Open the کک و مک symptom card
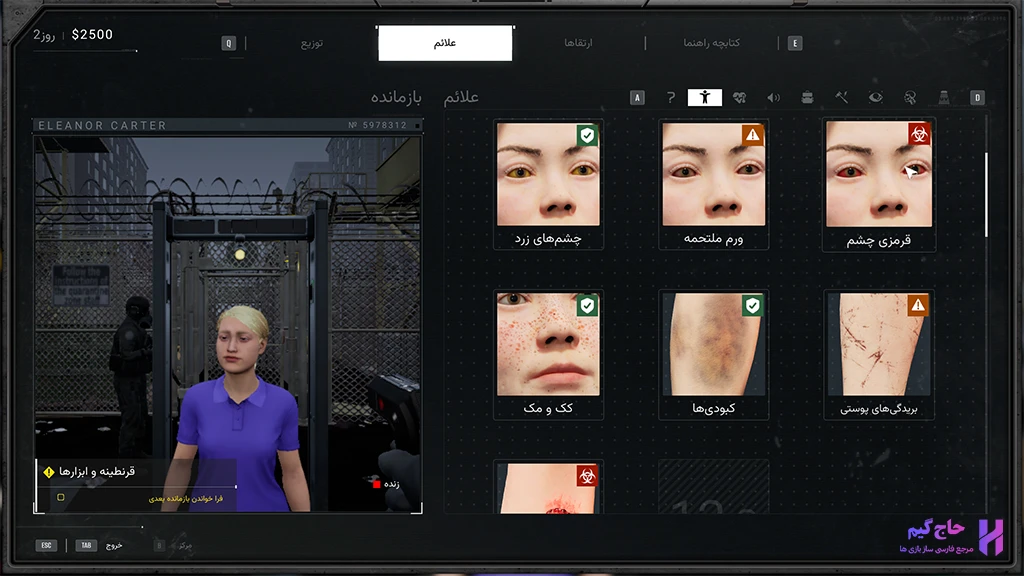1024x576 pixels. [548, 354]
